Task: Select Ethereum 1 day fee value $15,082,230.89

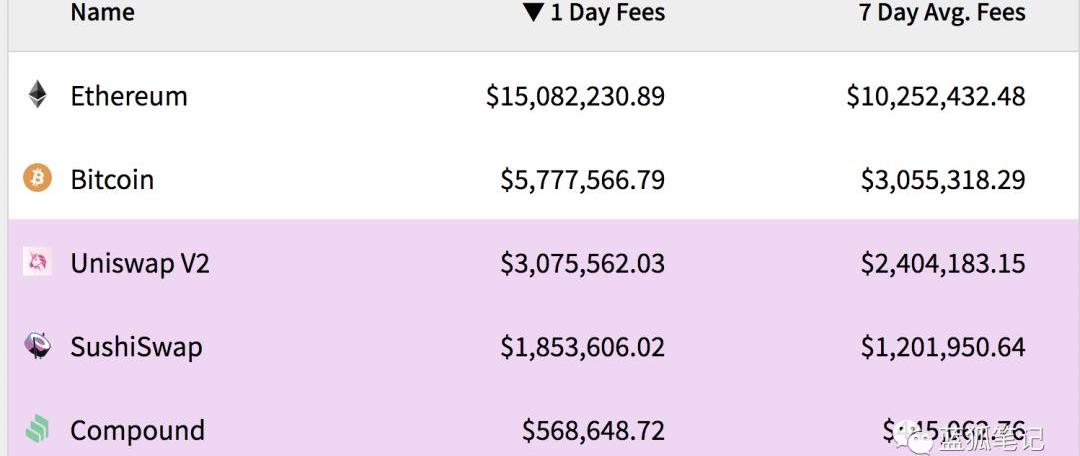Action: (x=575, y=96)
